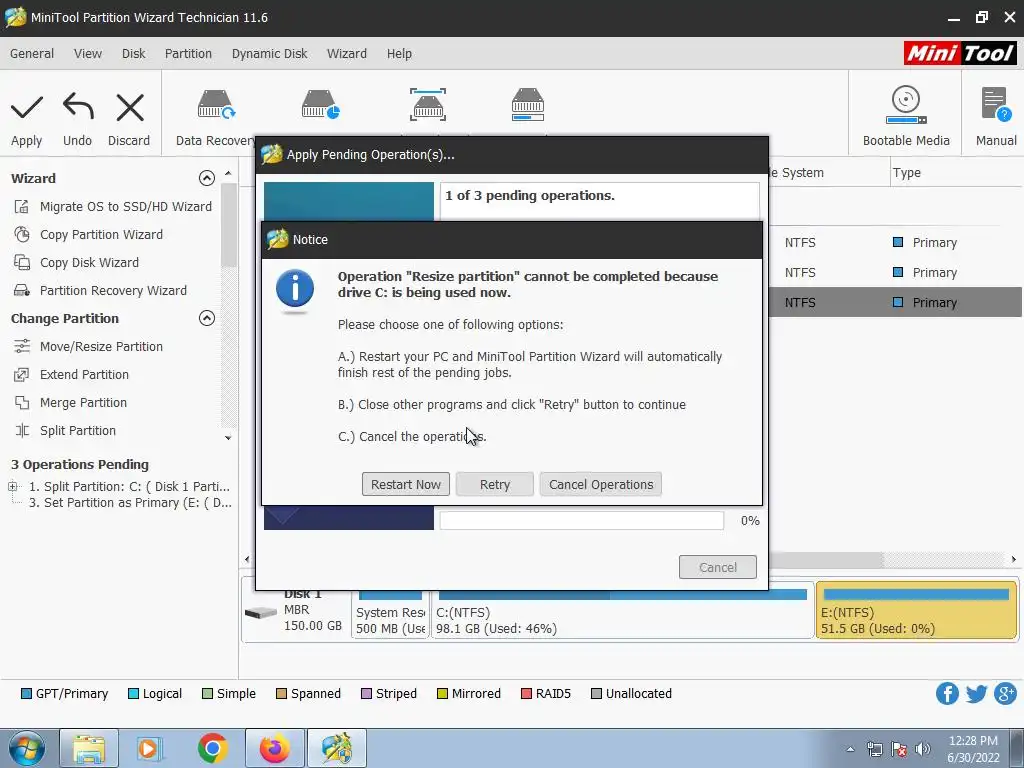The height and width of the screenshot is (768, 1024).
Task: Click the volume speaker tray icon
Action: point(923,749)
